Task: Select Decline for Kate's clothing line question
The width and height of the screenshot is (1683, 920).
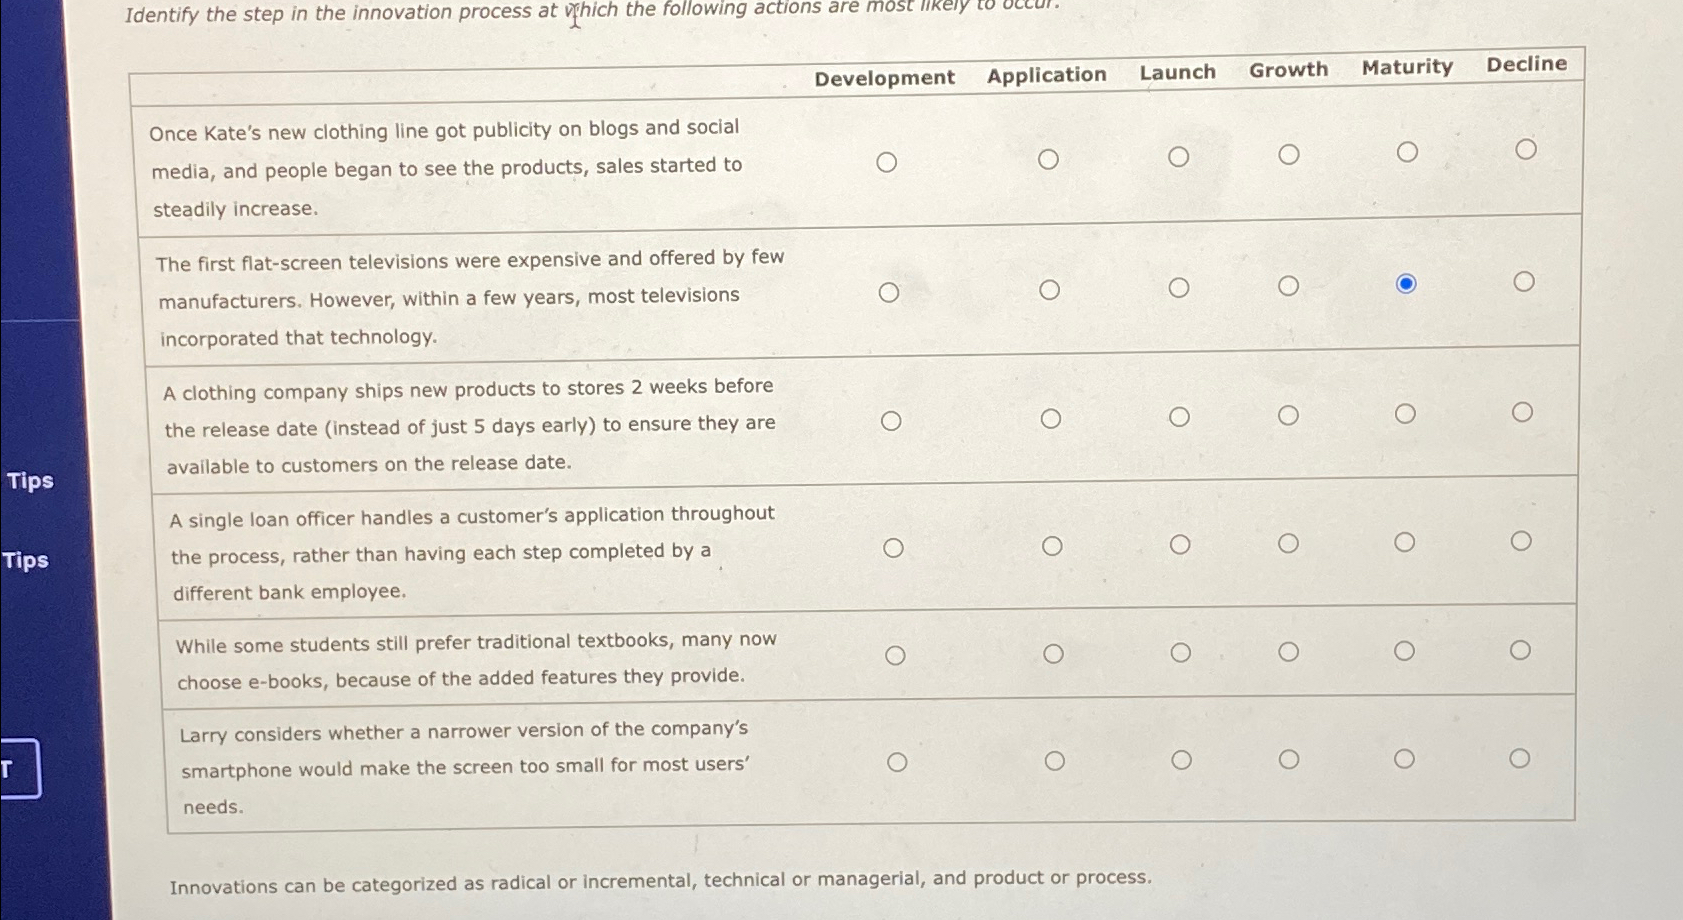Action: click(1526, 150)
